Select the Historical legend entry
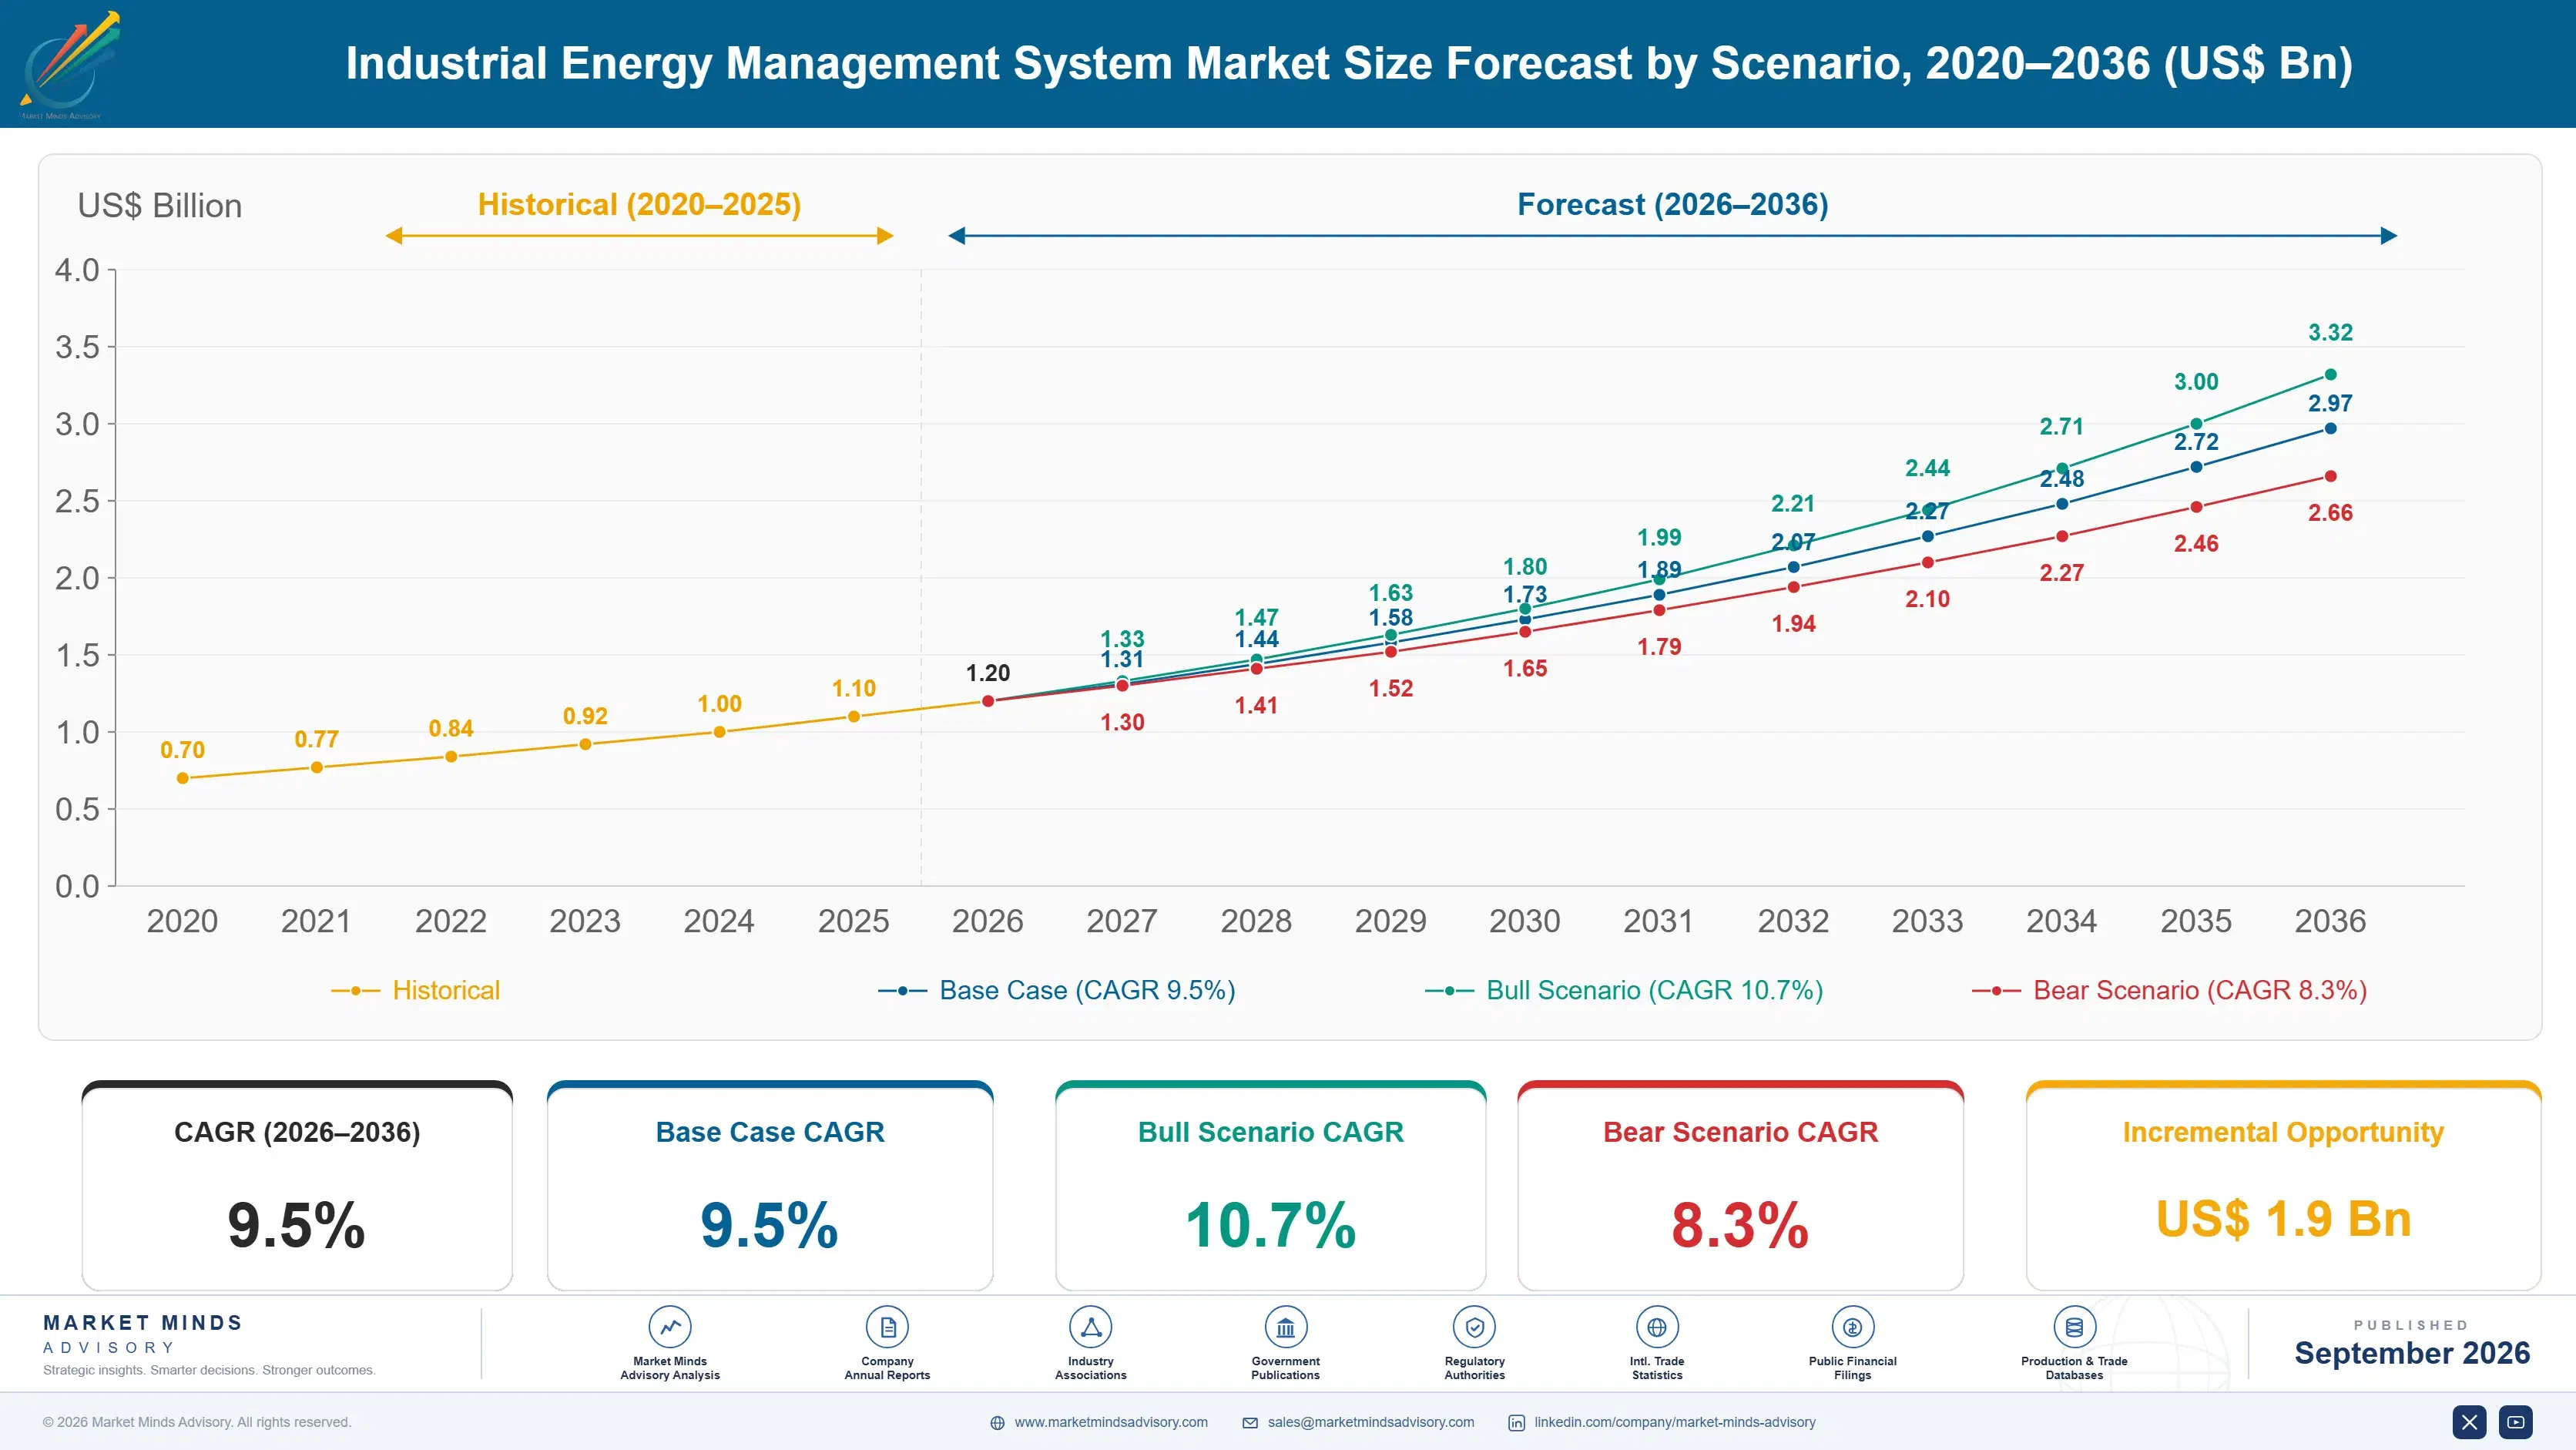This screenshot has height=1450, width=2576. point(416,990)
